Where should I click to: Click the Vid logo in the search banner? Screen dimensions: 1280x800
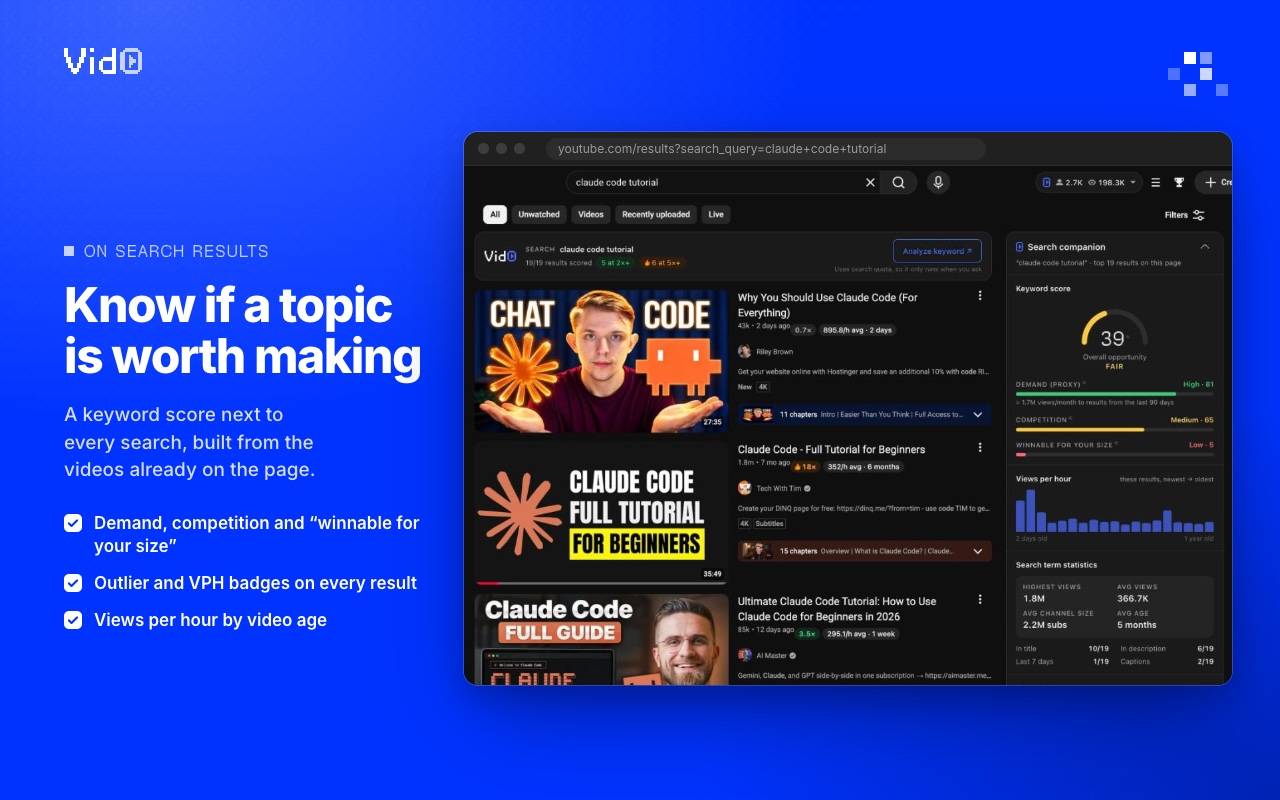(500, 256)
